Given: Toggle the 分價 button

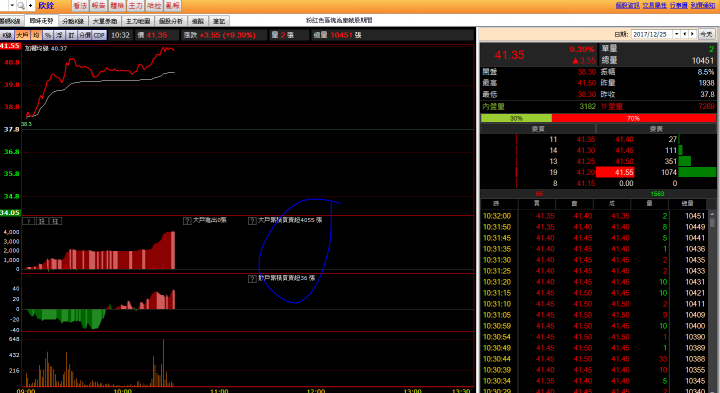Looking at the screenshot, I should click(x=85, y=35).
